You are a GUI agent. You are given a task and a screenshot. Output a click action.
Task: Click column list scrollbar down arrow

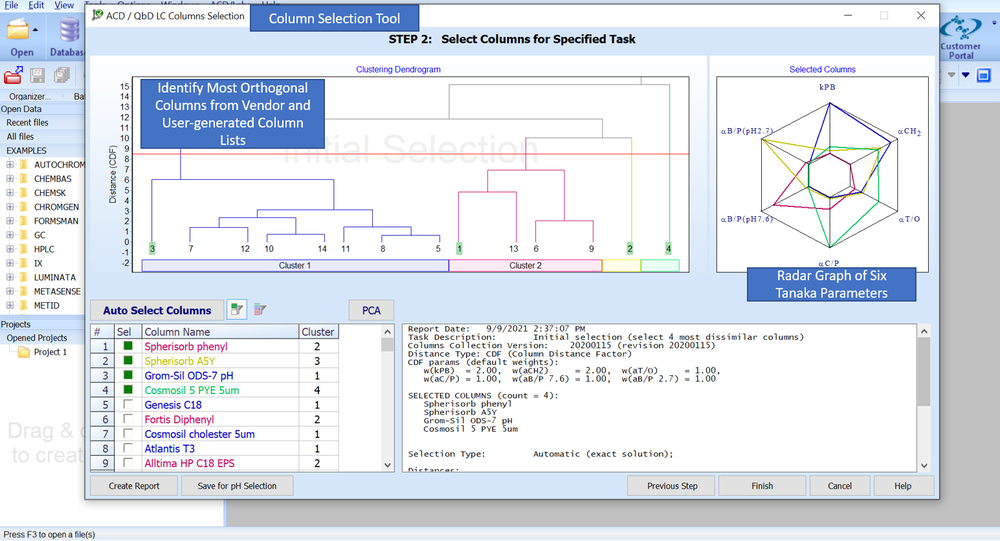pyautogui.click(x=387, y=465)
